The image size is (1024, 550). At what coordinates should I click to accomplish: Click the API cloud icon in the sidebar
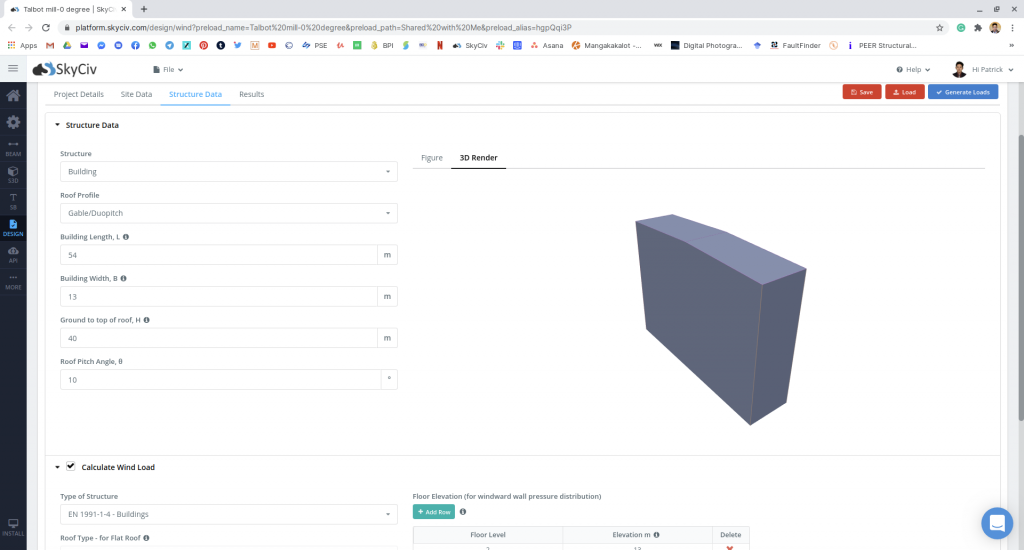pos(13,253)
